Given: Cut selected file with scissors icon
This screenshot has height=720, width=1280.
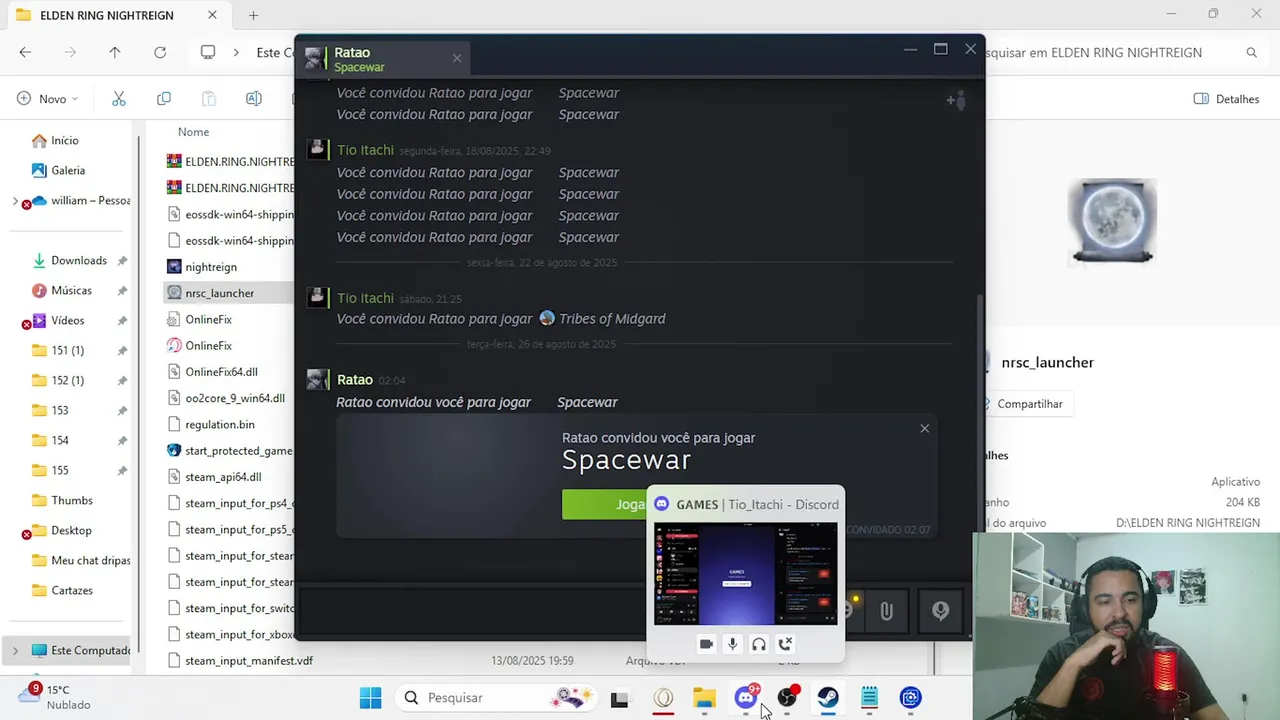Looking at the screenshot, I should pos(119,98).
